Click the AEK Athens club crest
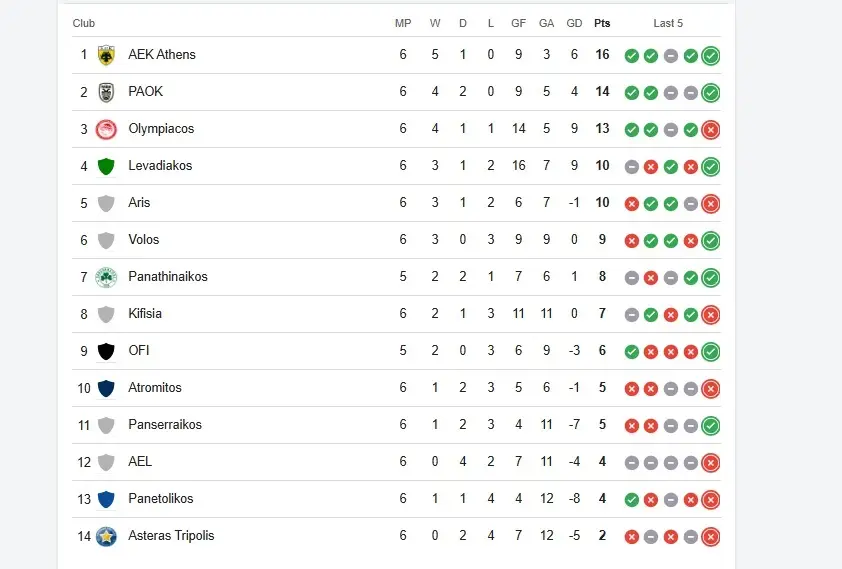Viewport: 842px width, 569px height. pos(106,55)
